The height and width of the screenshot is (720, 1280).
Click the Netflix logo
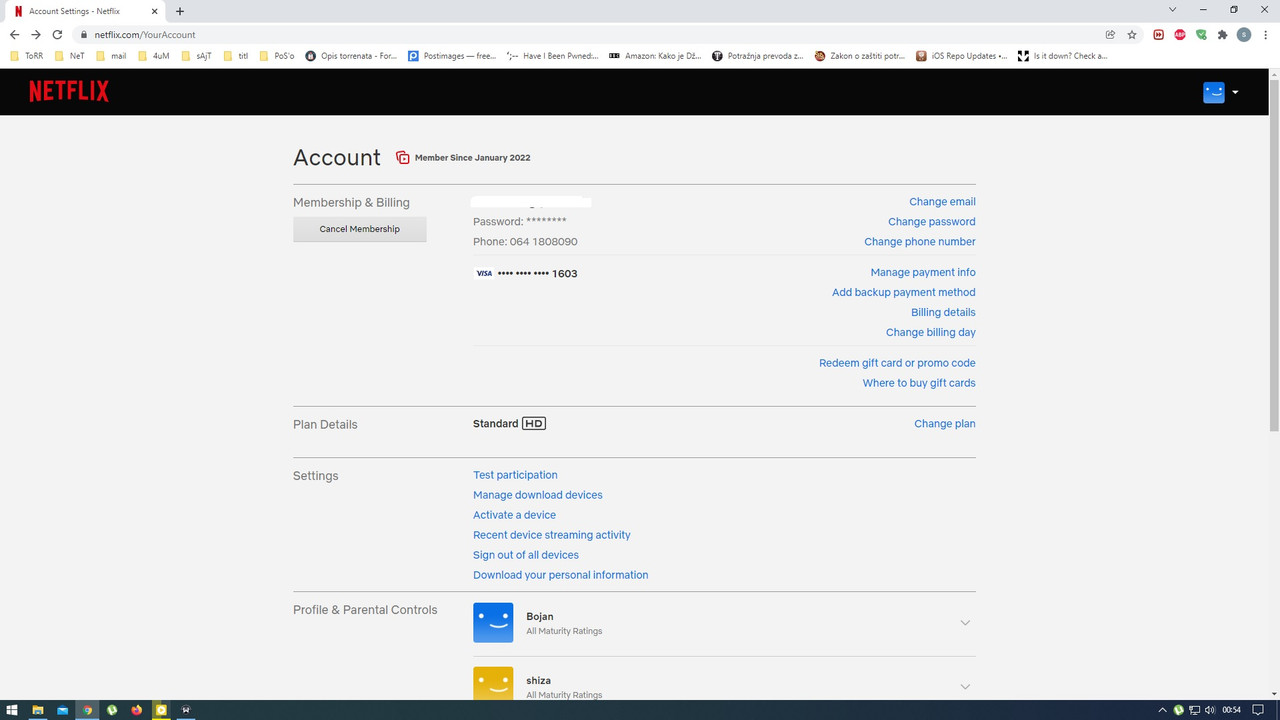point(69,92)
